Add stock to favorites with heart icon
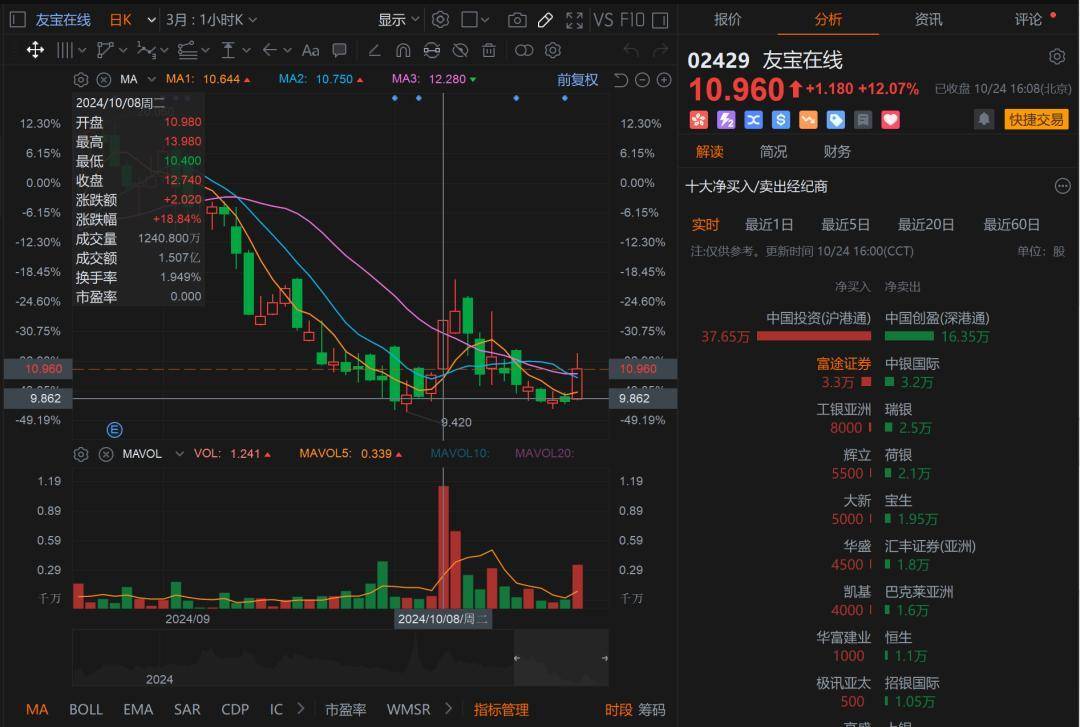1080x727 pixels. pyautogui.click(x=890, y=120)
